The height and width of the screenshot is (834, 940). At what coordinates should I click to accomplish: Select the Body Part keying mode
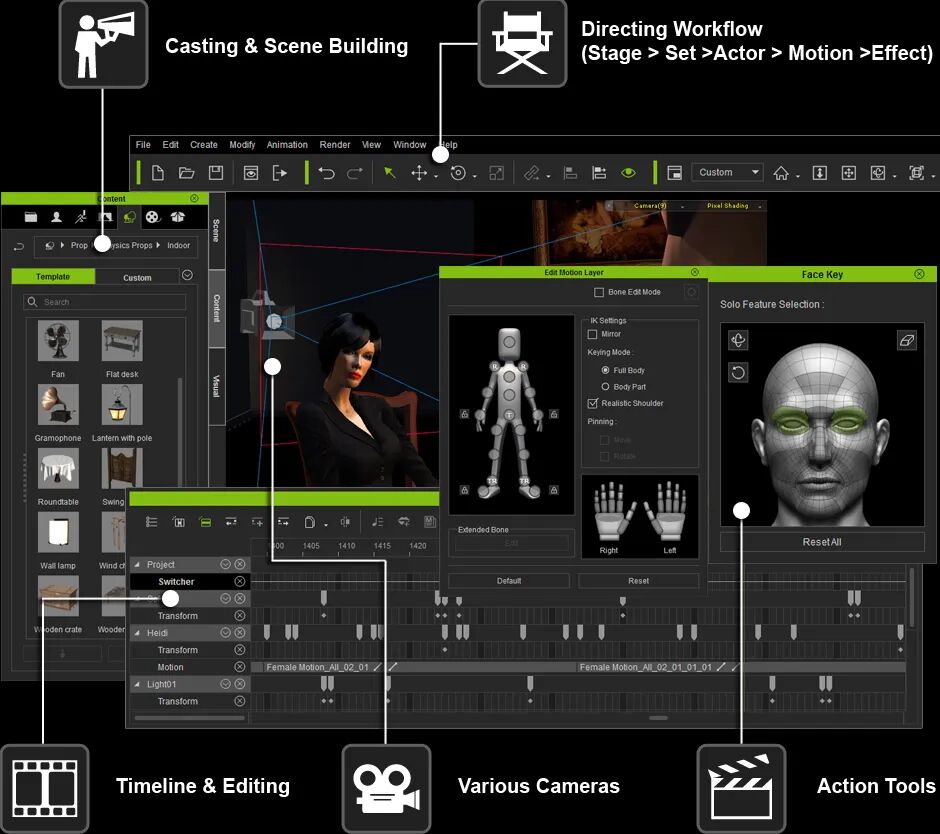(605, 386)
